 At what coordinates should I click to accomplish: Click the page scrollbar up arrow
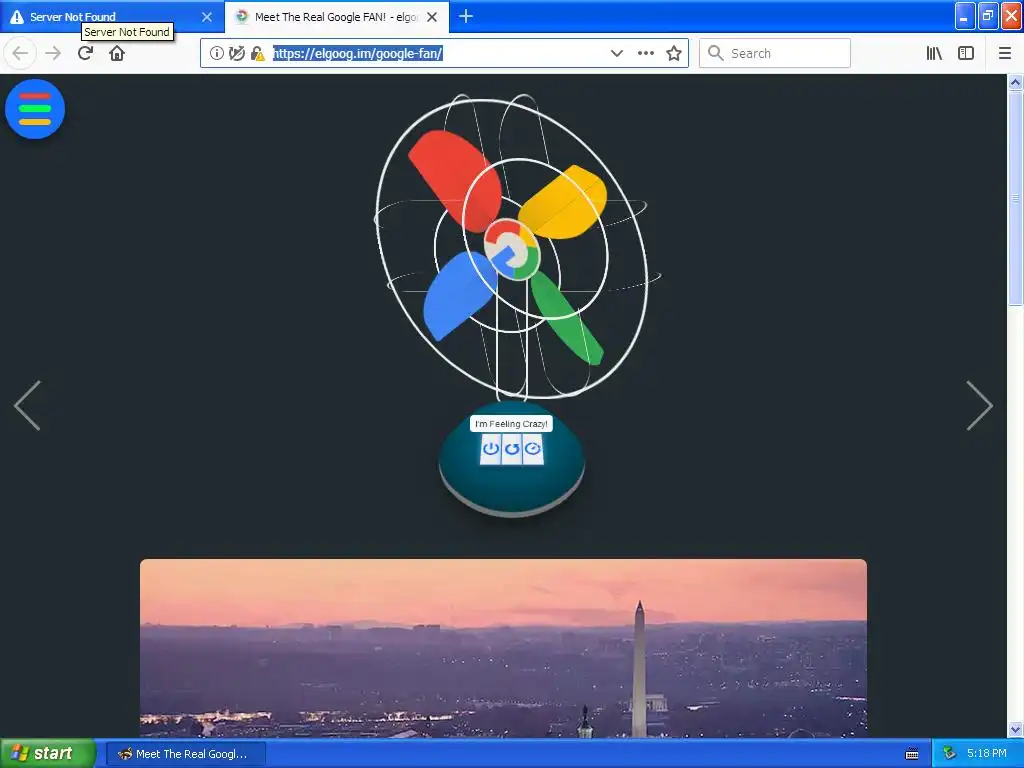[1016, 82]
